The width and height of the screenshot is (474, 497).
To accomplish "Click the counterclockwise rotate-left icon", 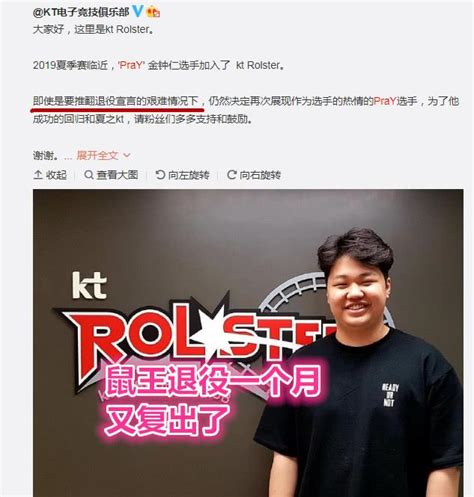I will (x=160, y=175).
